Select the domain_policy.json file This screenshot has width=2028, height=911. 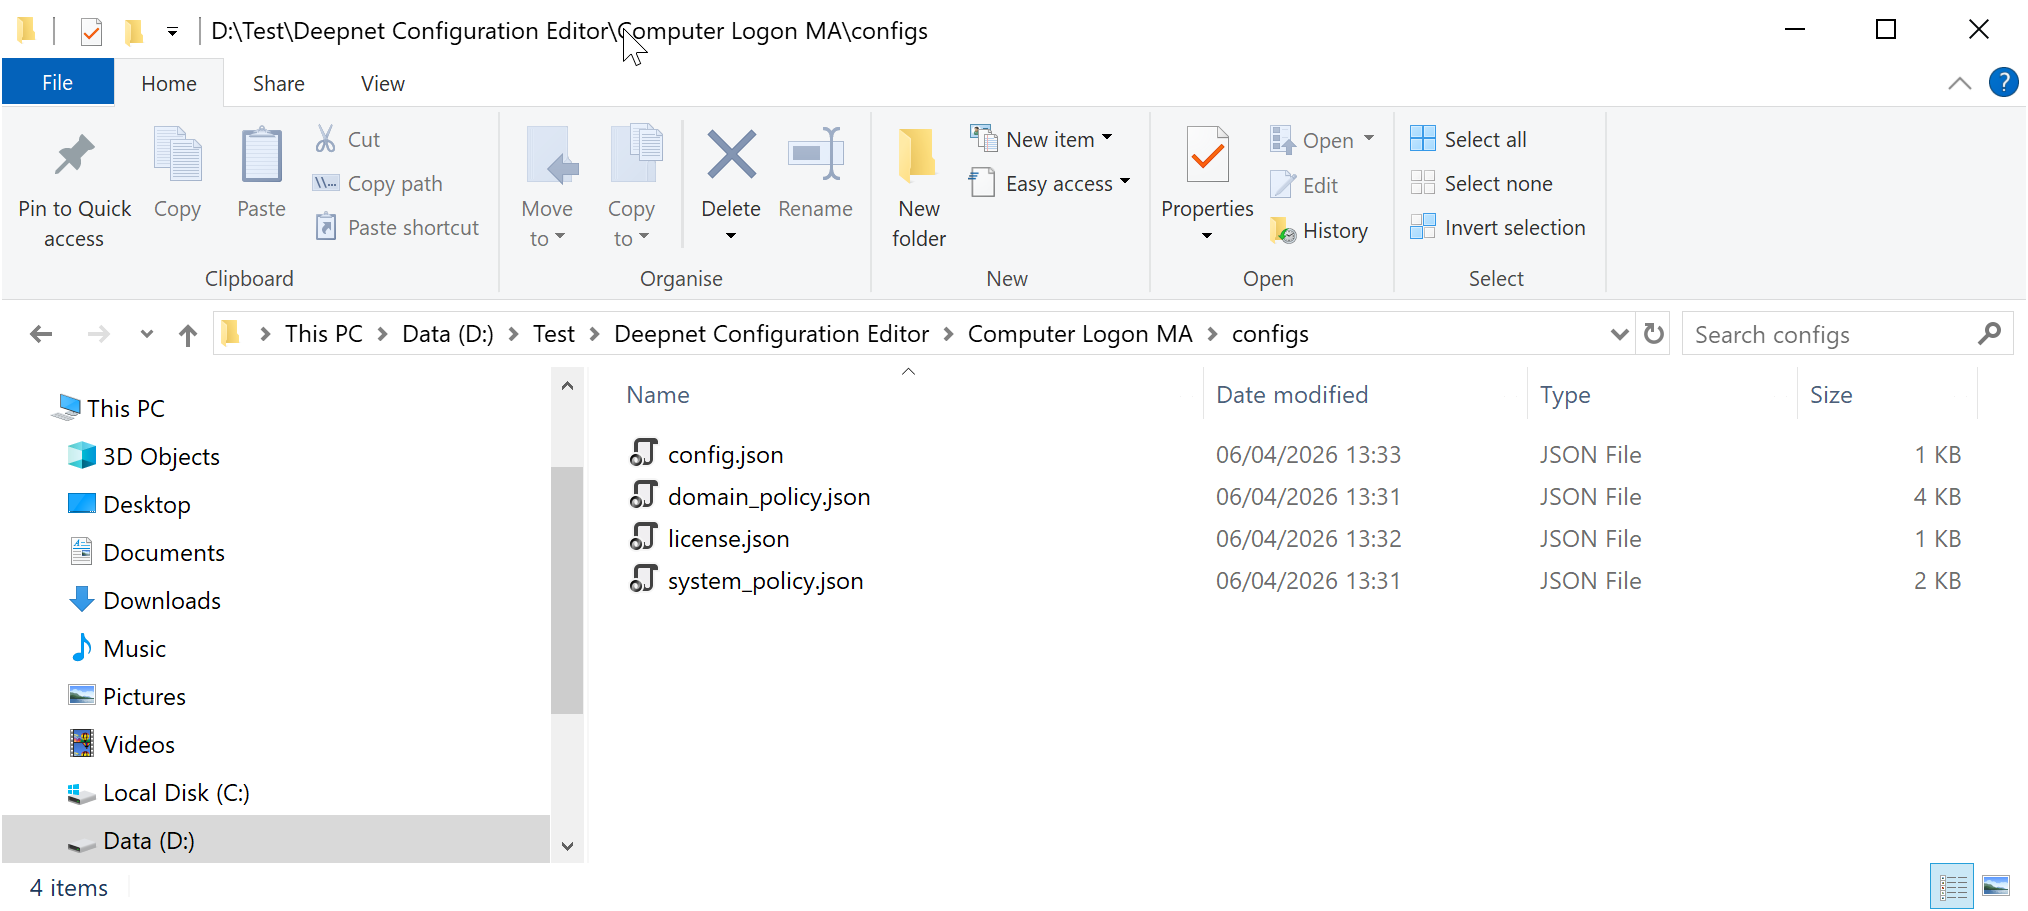768,497
